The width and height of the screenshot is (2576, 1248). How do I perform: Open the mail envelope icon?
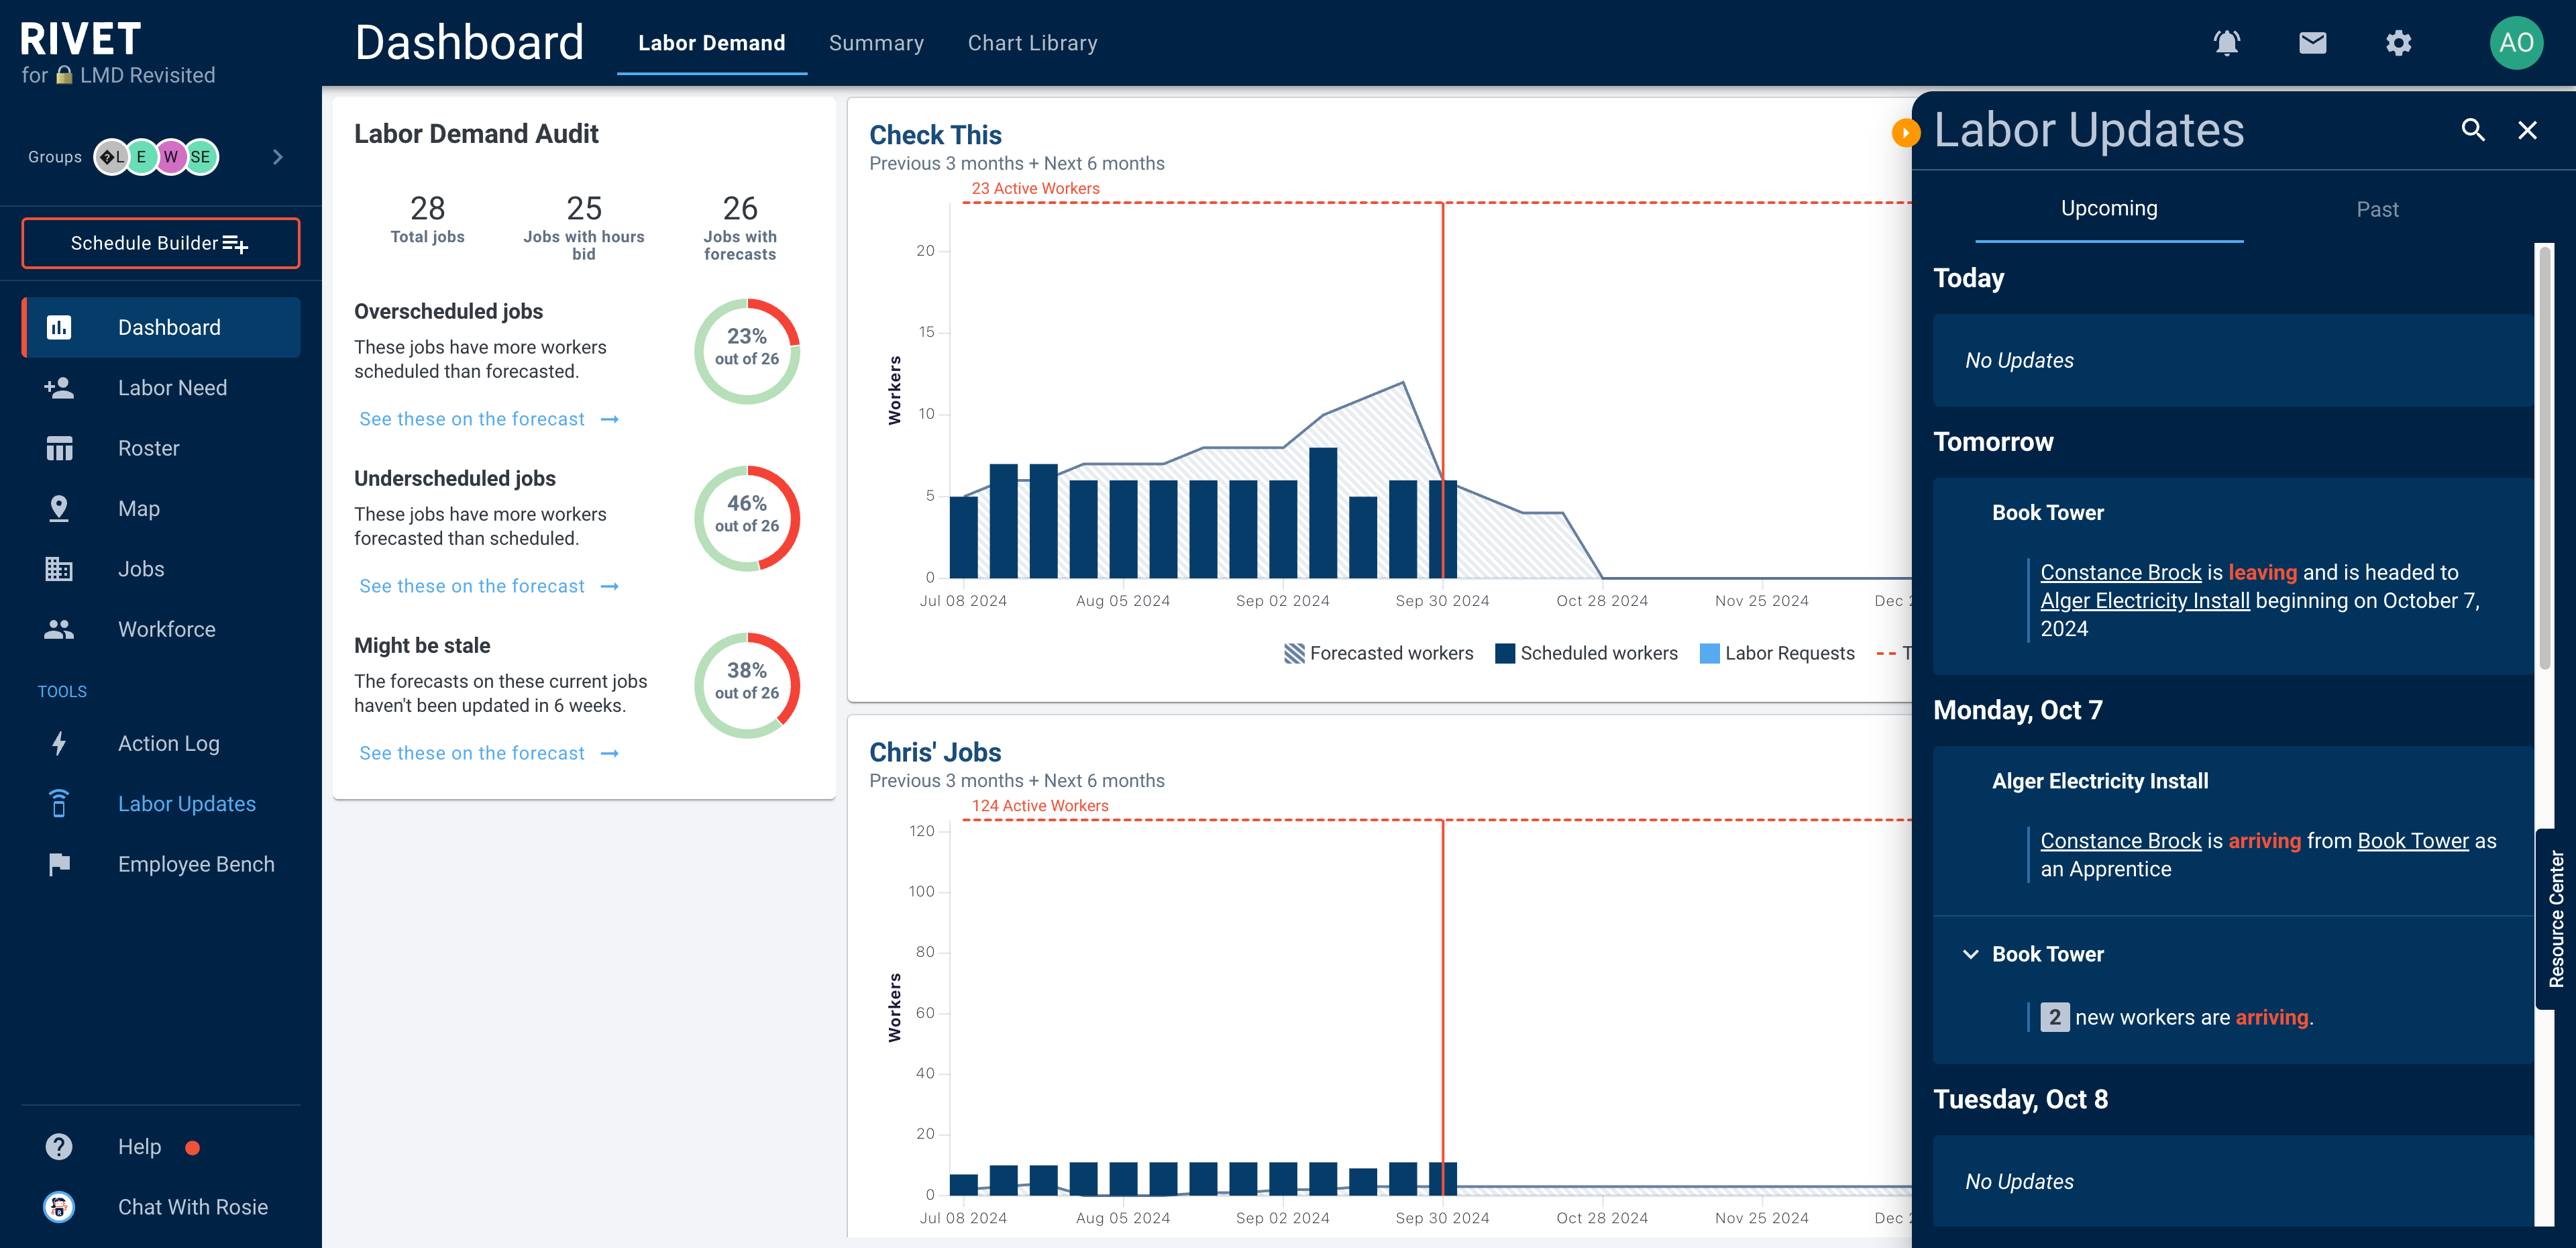coord(2312,43)
